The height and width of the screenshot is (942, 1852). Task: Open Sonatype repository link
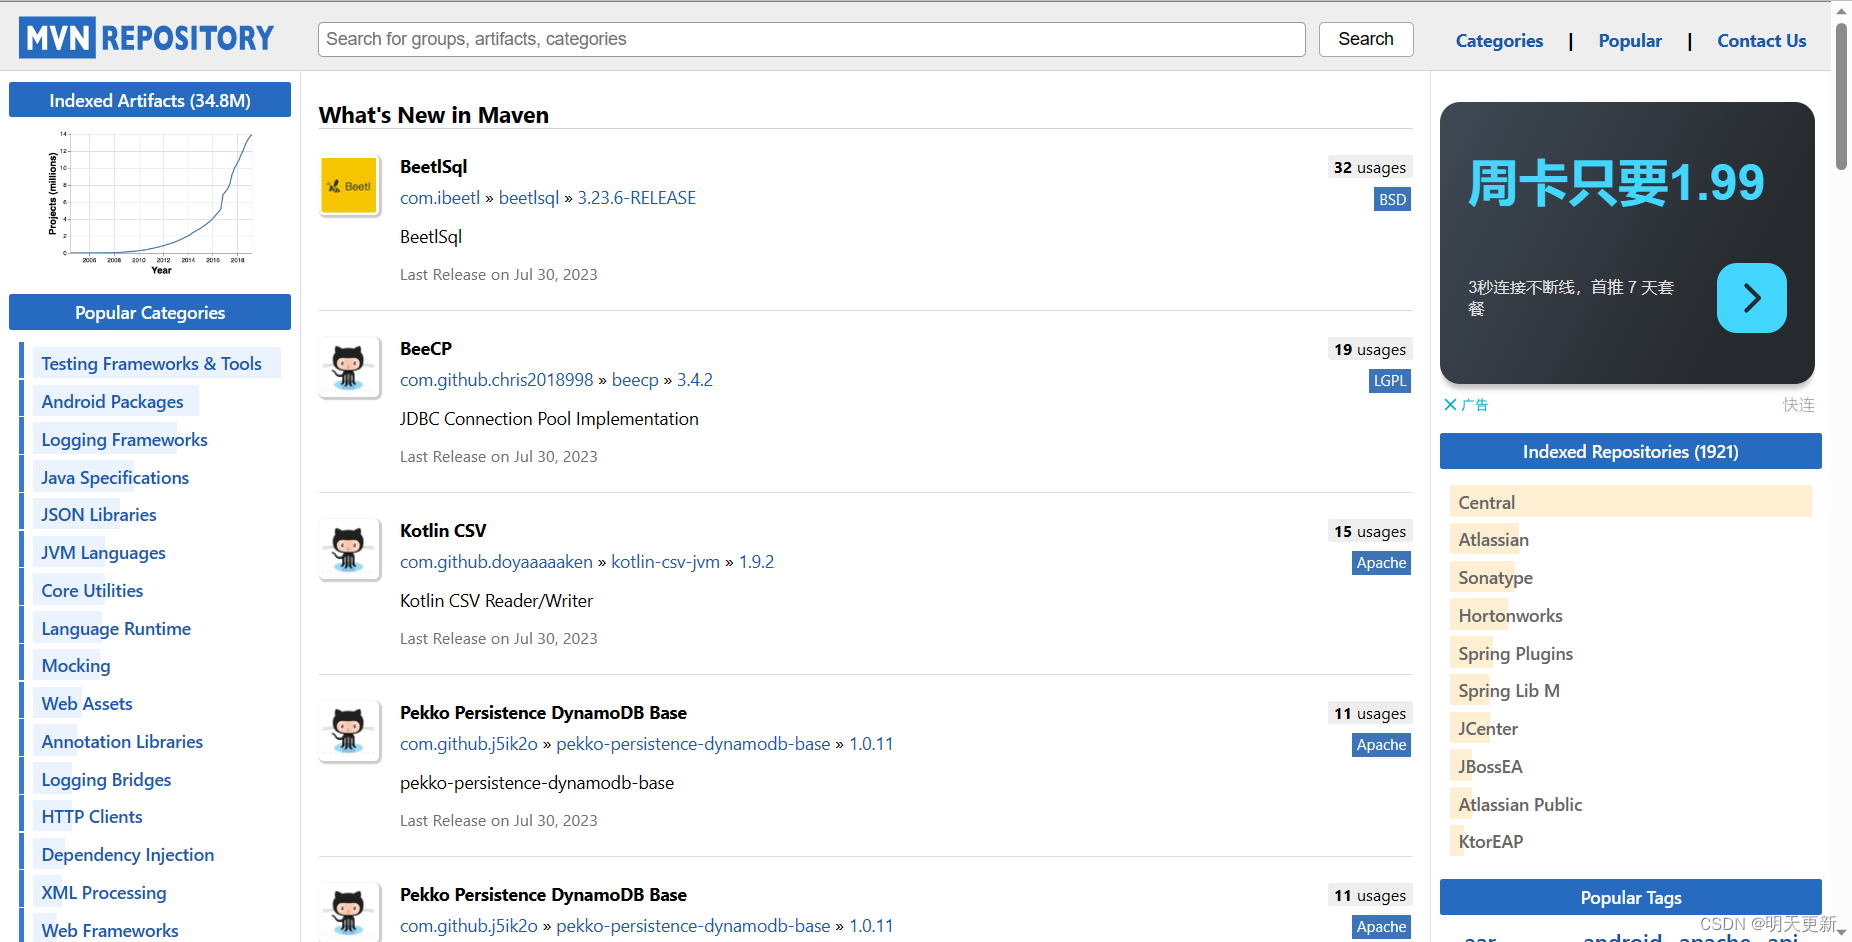[x=1495, y=578]
